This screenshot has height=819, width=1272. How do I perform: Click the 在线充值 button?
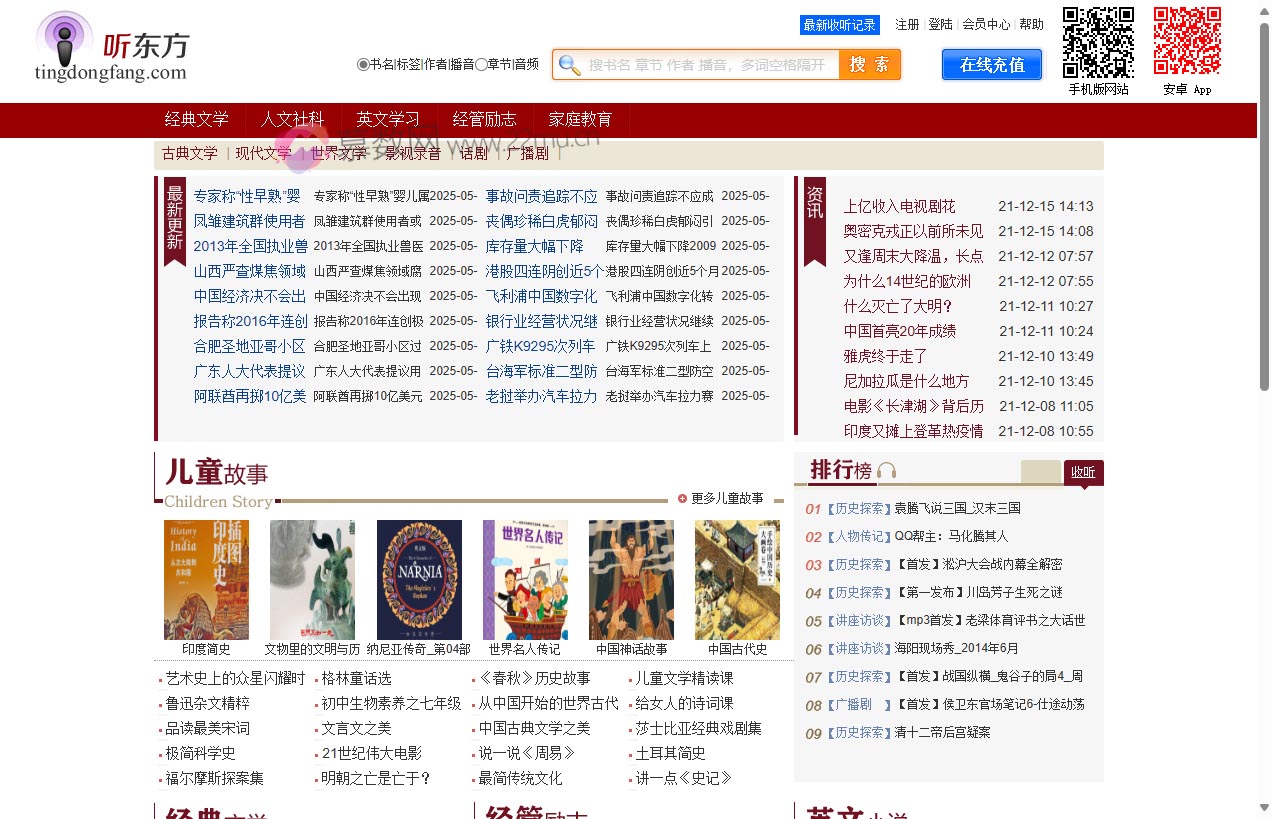coord(991,64)
